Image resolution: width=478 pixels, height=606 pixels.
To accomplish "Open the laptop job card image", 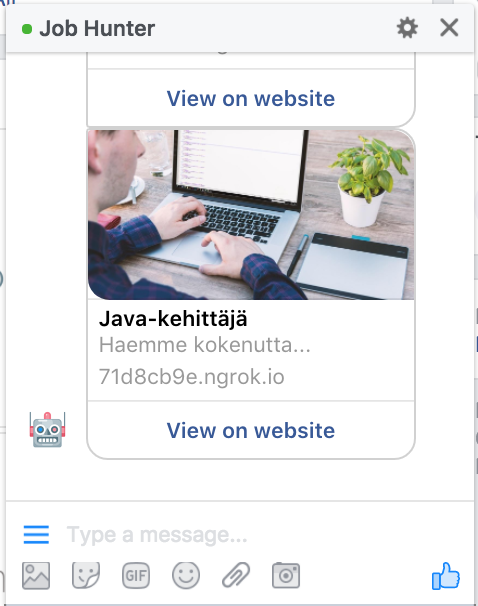I will pyautogui.click(x=251, y=214).
